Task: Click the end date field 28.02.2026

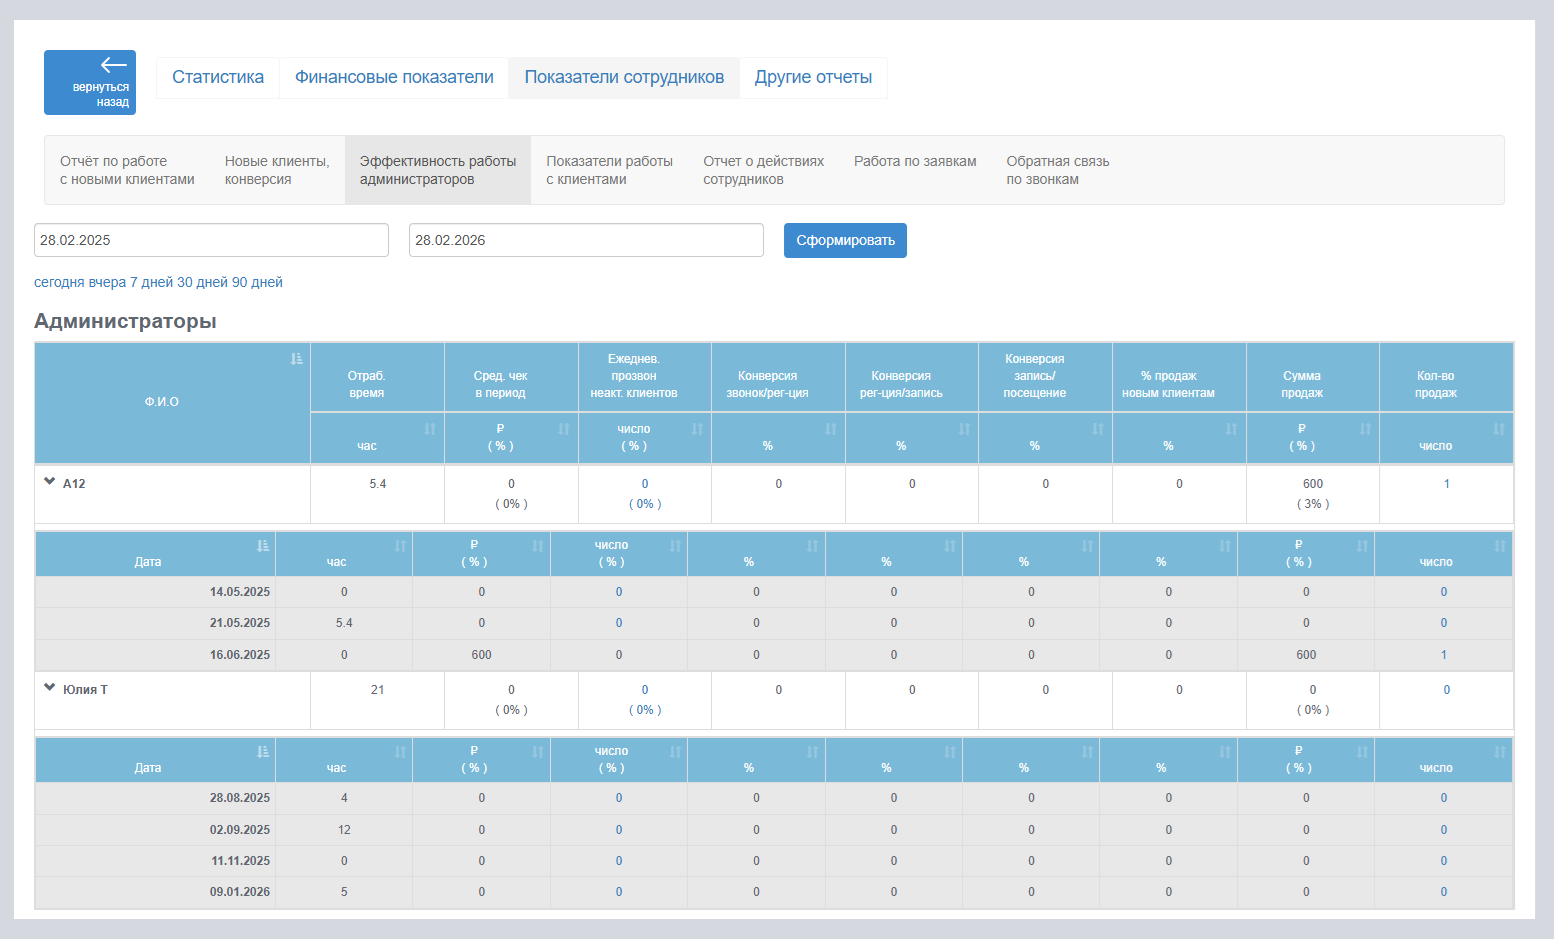Action: coord(586,240)
